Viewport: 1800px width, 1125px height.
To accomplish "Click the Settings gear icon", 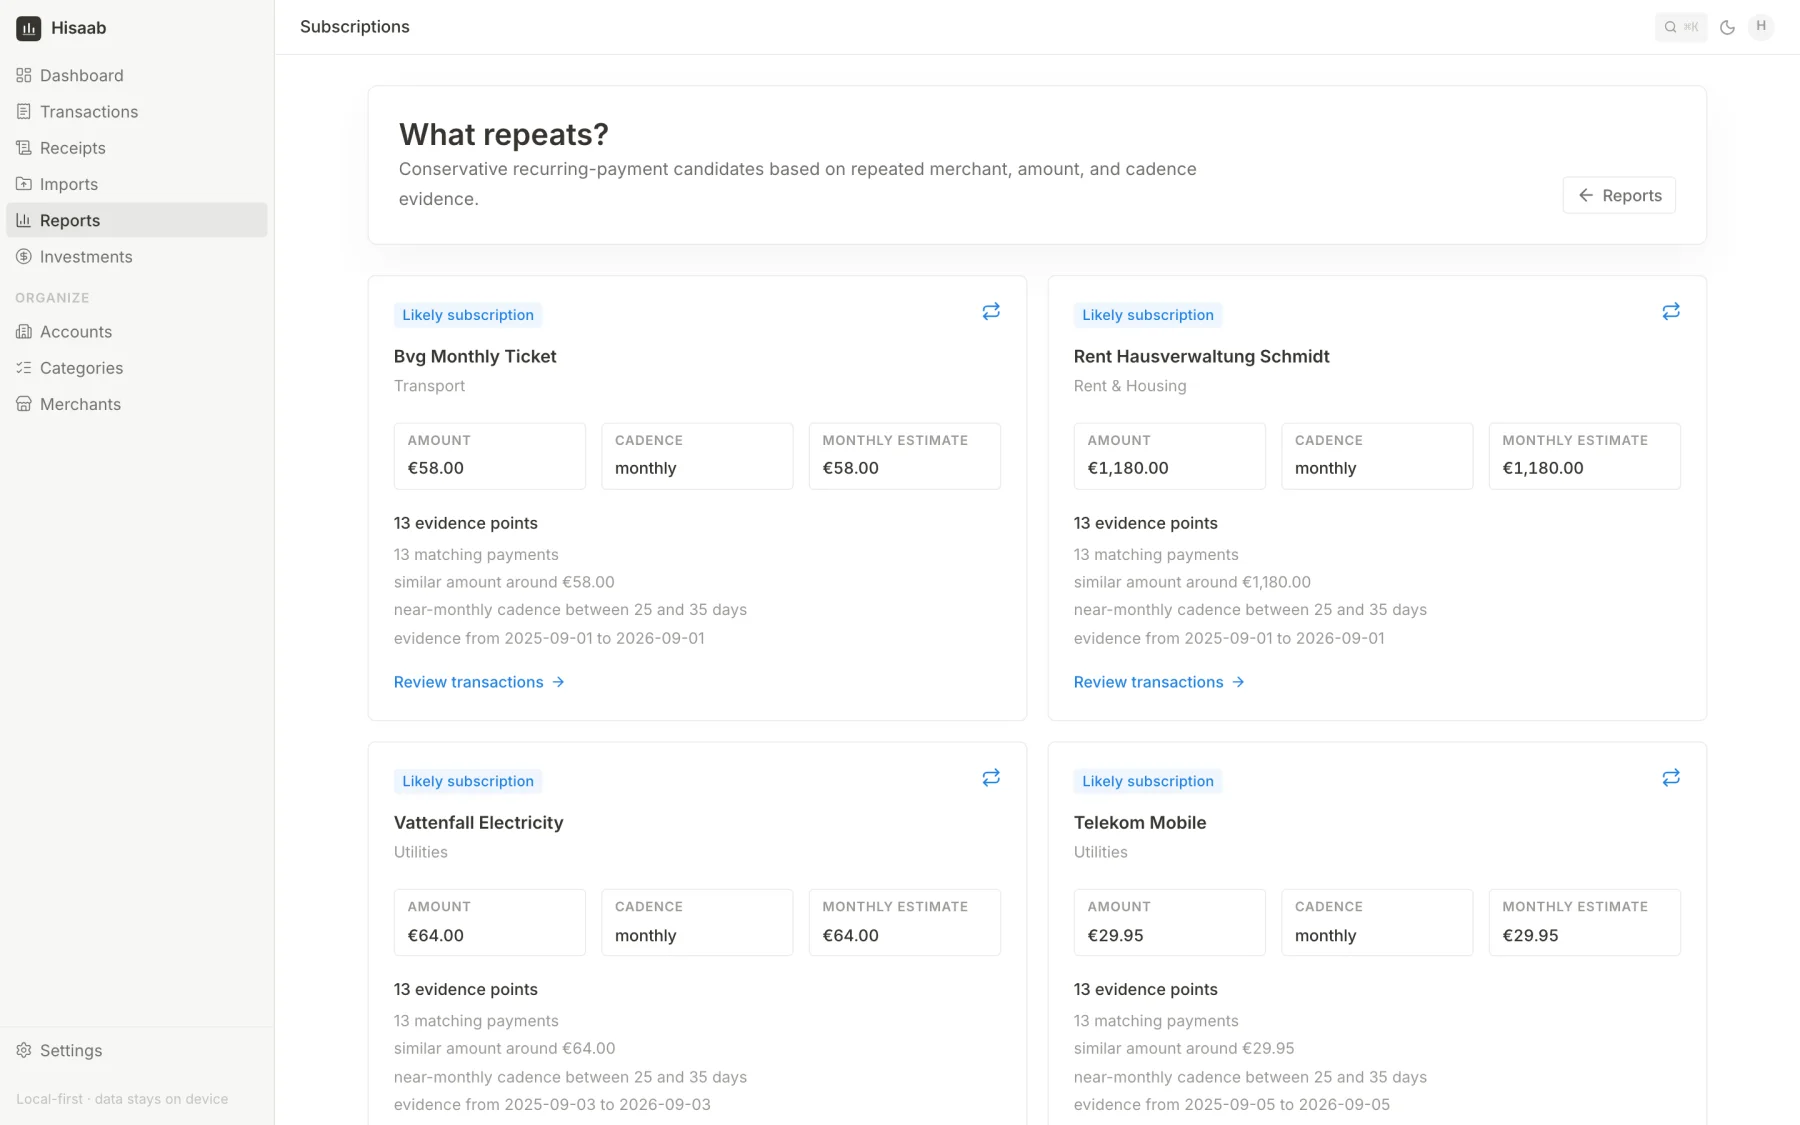I will 24,1050.
